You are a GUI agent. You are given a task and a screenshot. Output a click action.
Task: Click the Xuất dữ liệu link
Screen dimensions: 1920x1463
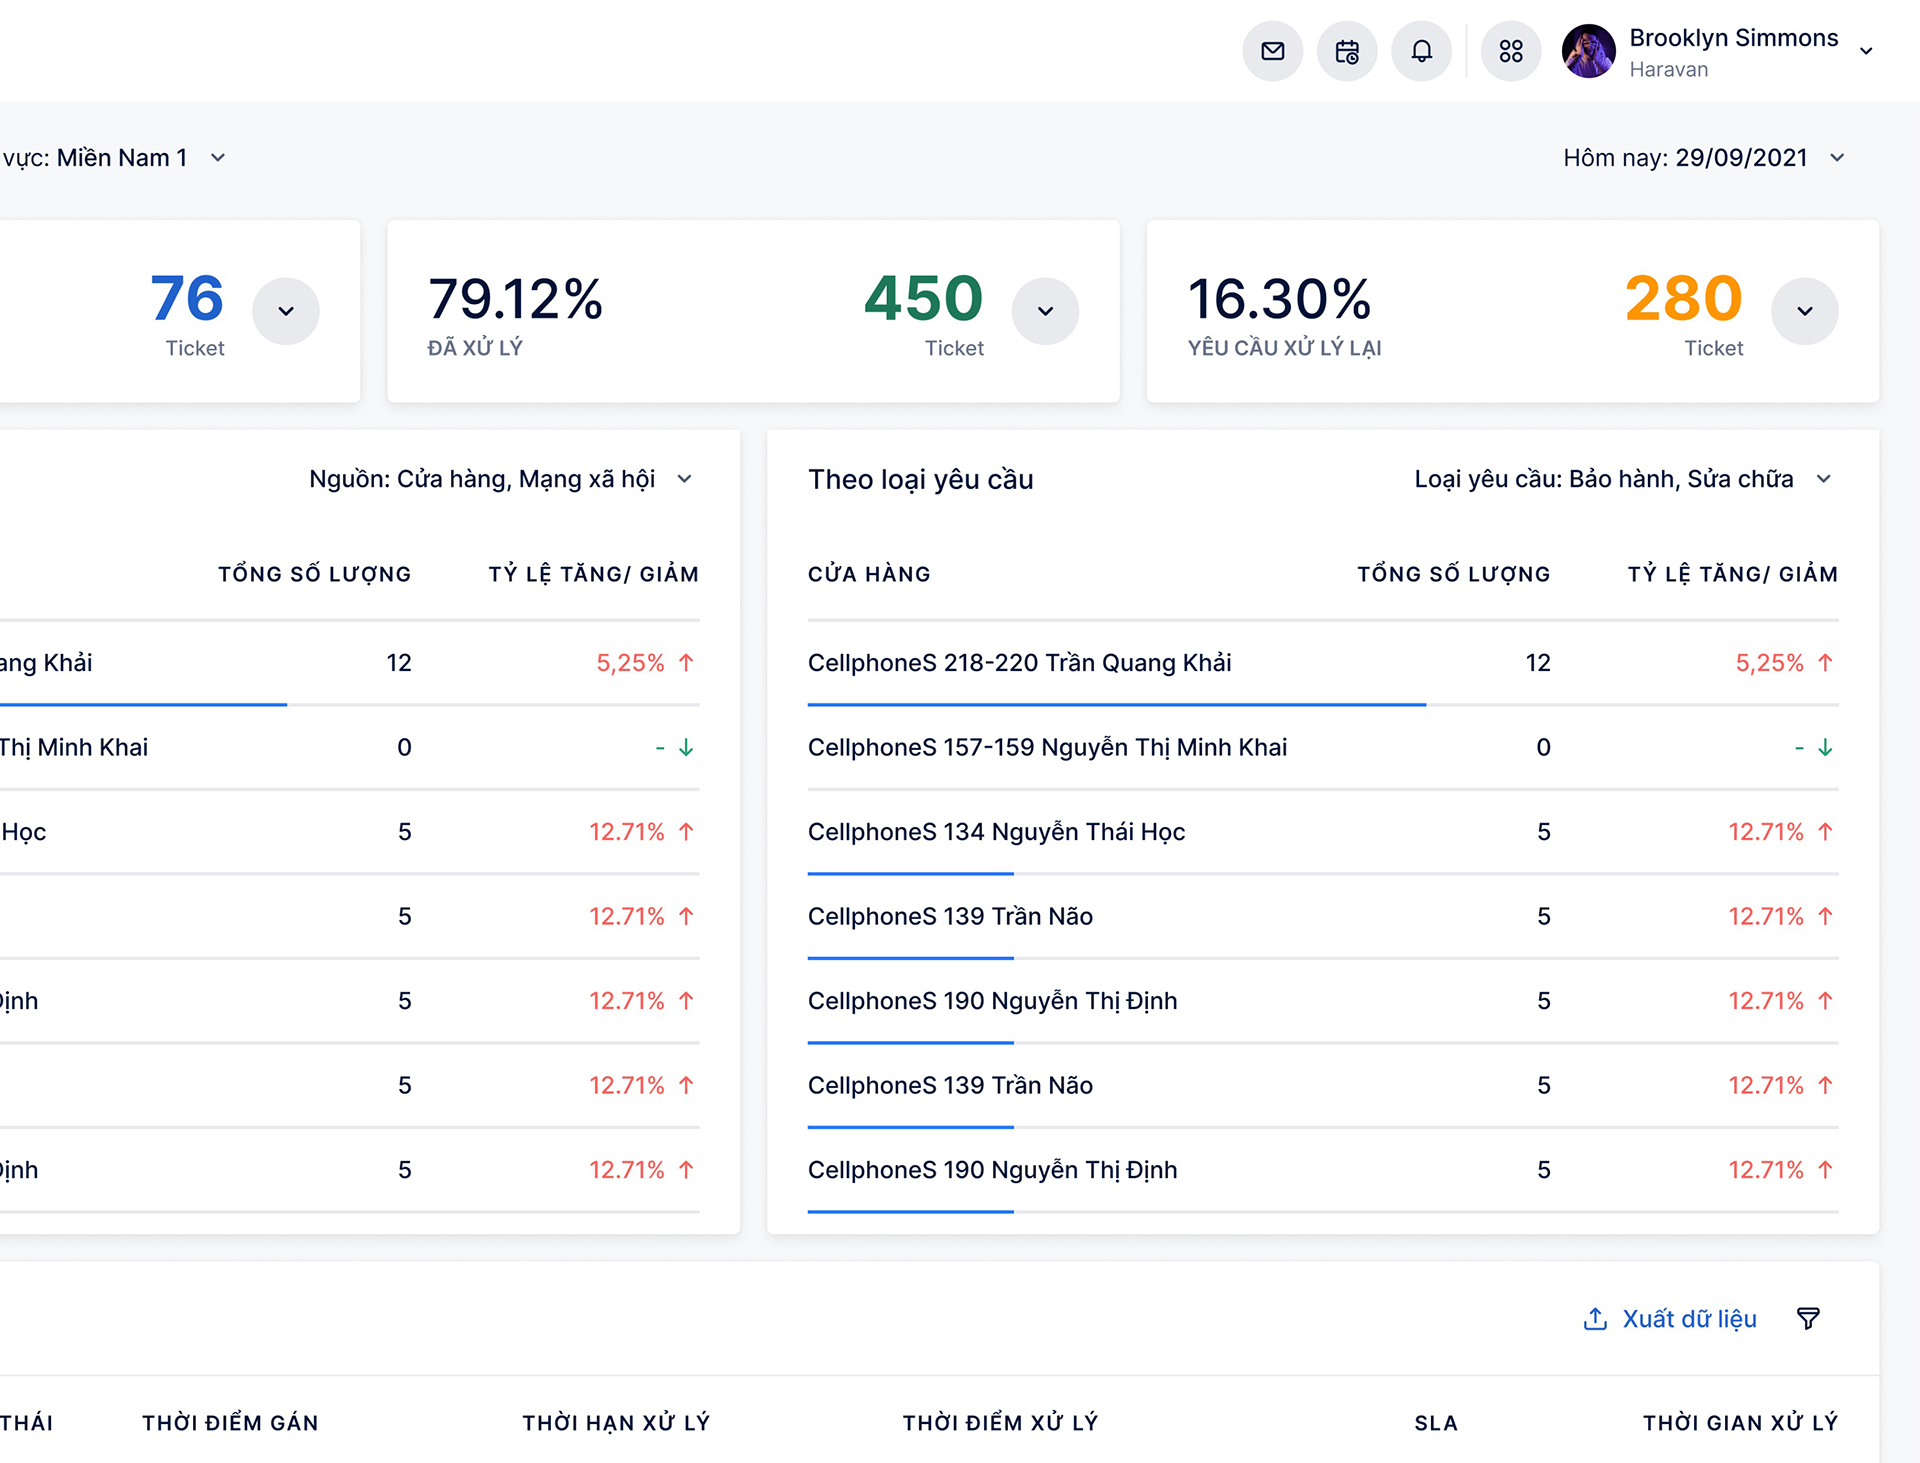1689,1318
